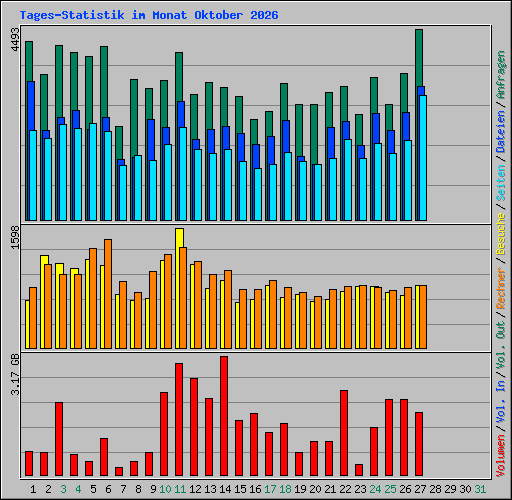The height and width of the screenshot is (500, 512).
Task: Click day label '27' on the x-axis
Action: (x=420, y=489)
